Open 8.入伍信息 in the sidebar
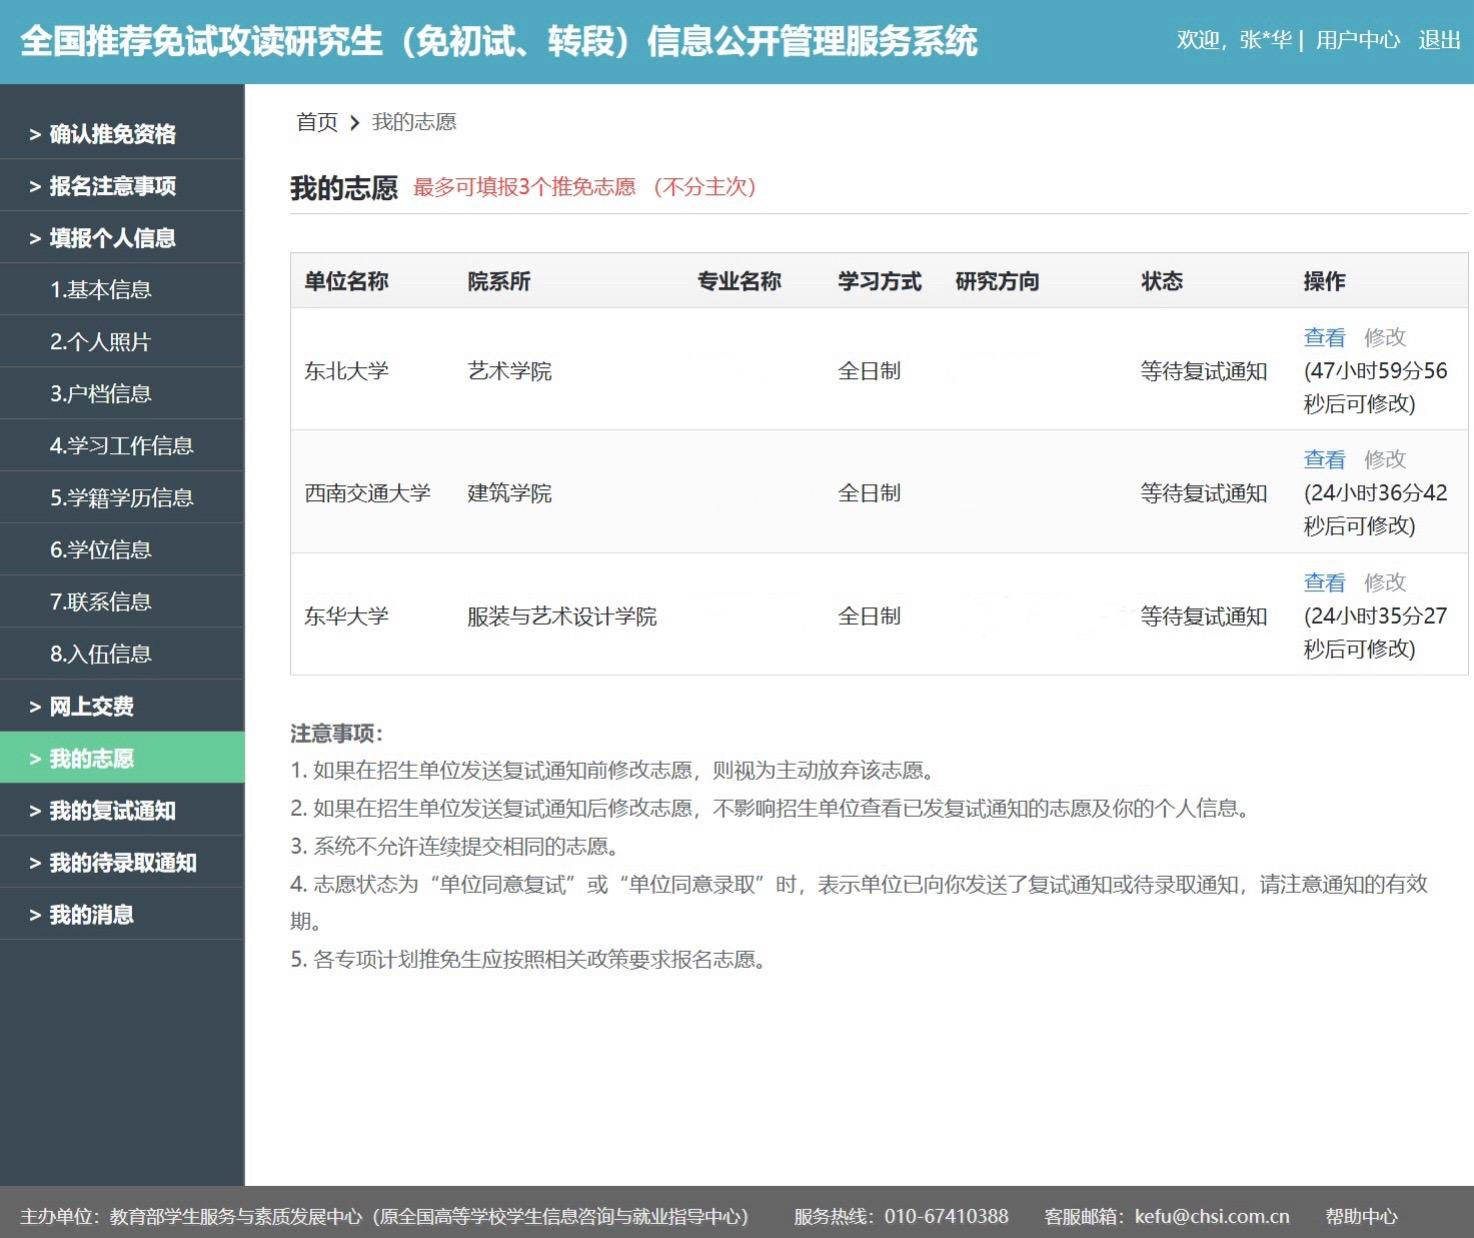Screen dimensions: 1474x1238 (x=101, y=654)
